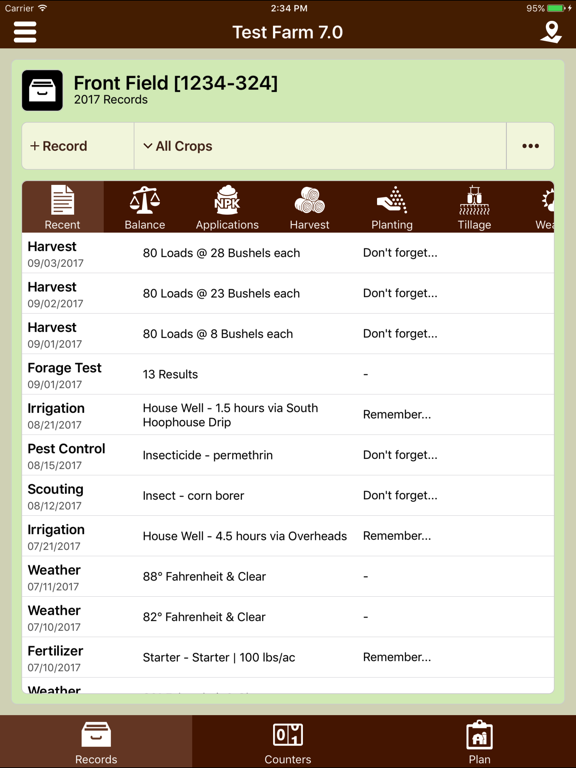Select the Tillage equipment tab
Image resolution: width=576 pixels, height=768 pixels.
tap(474, 207)
